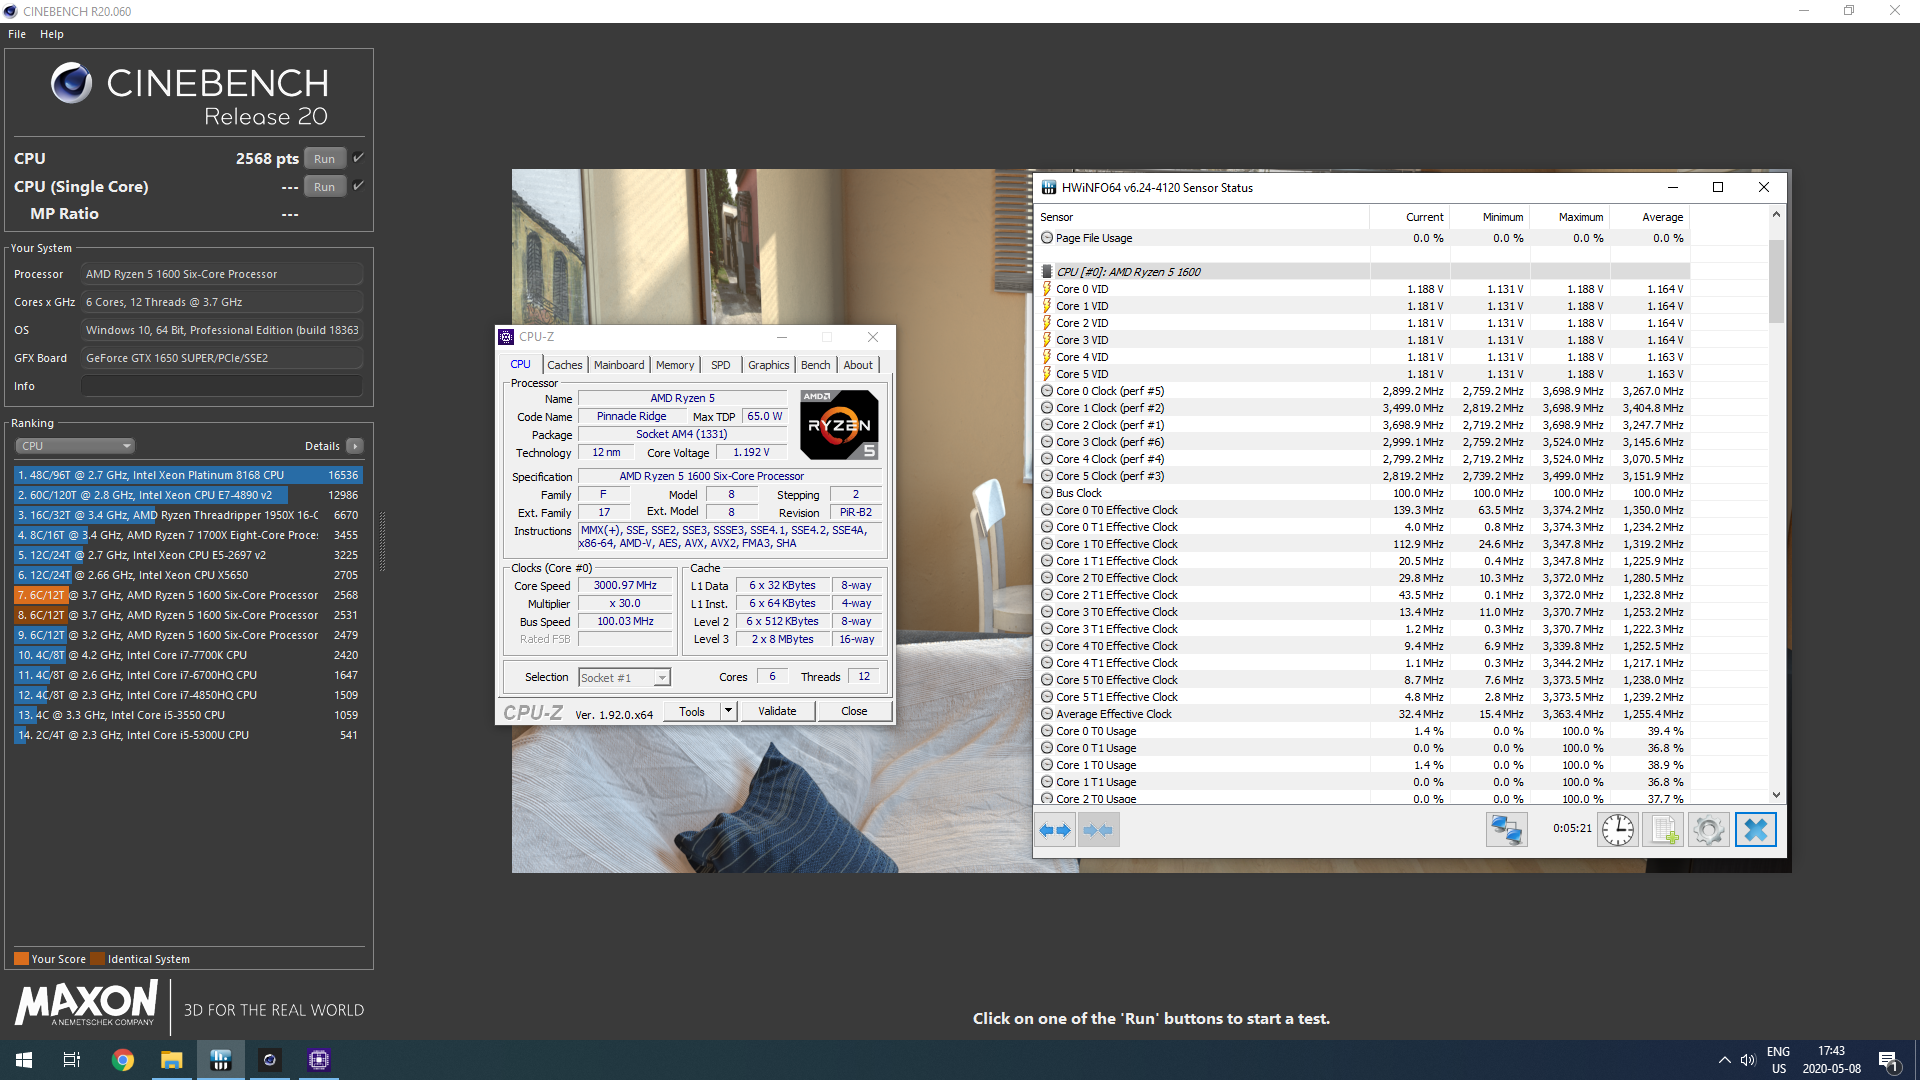Open Windows Start menu
1920x1080 pixels.
click(x=24, y=1060)
